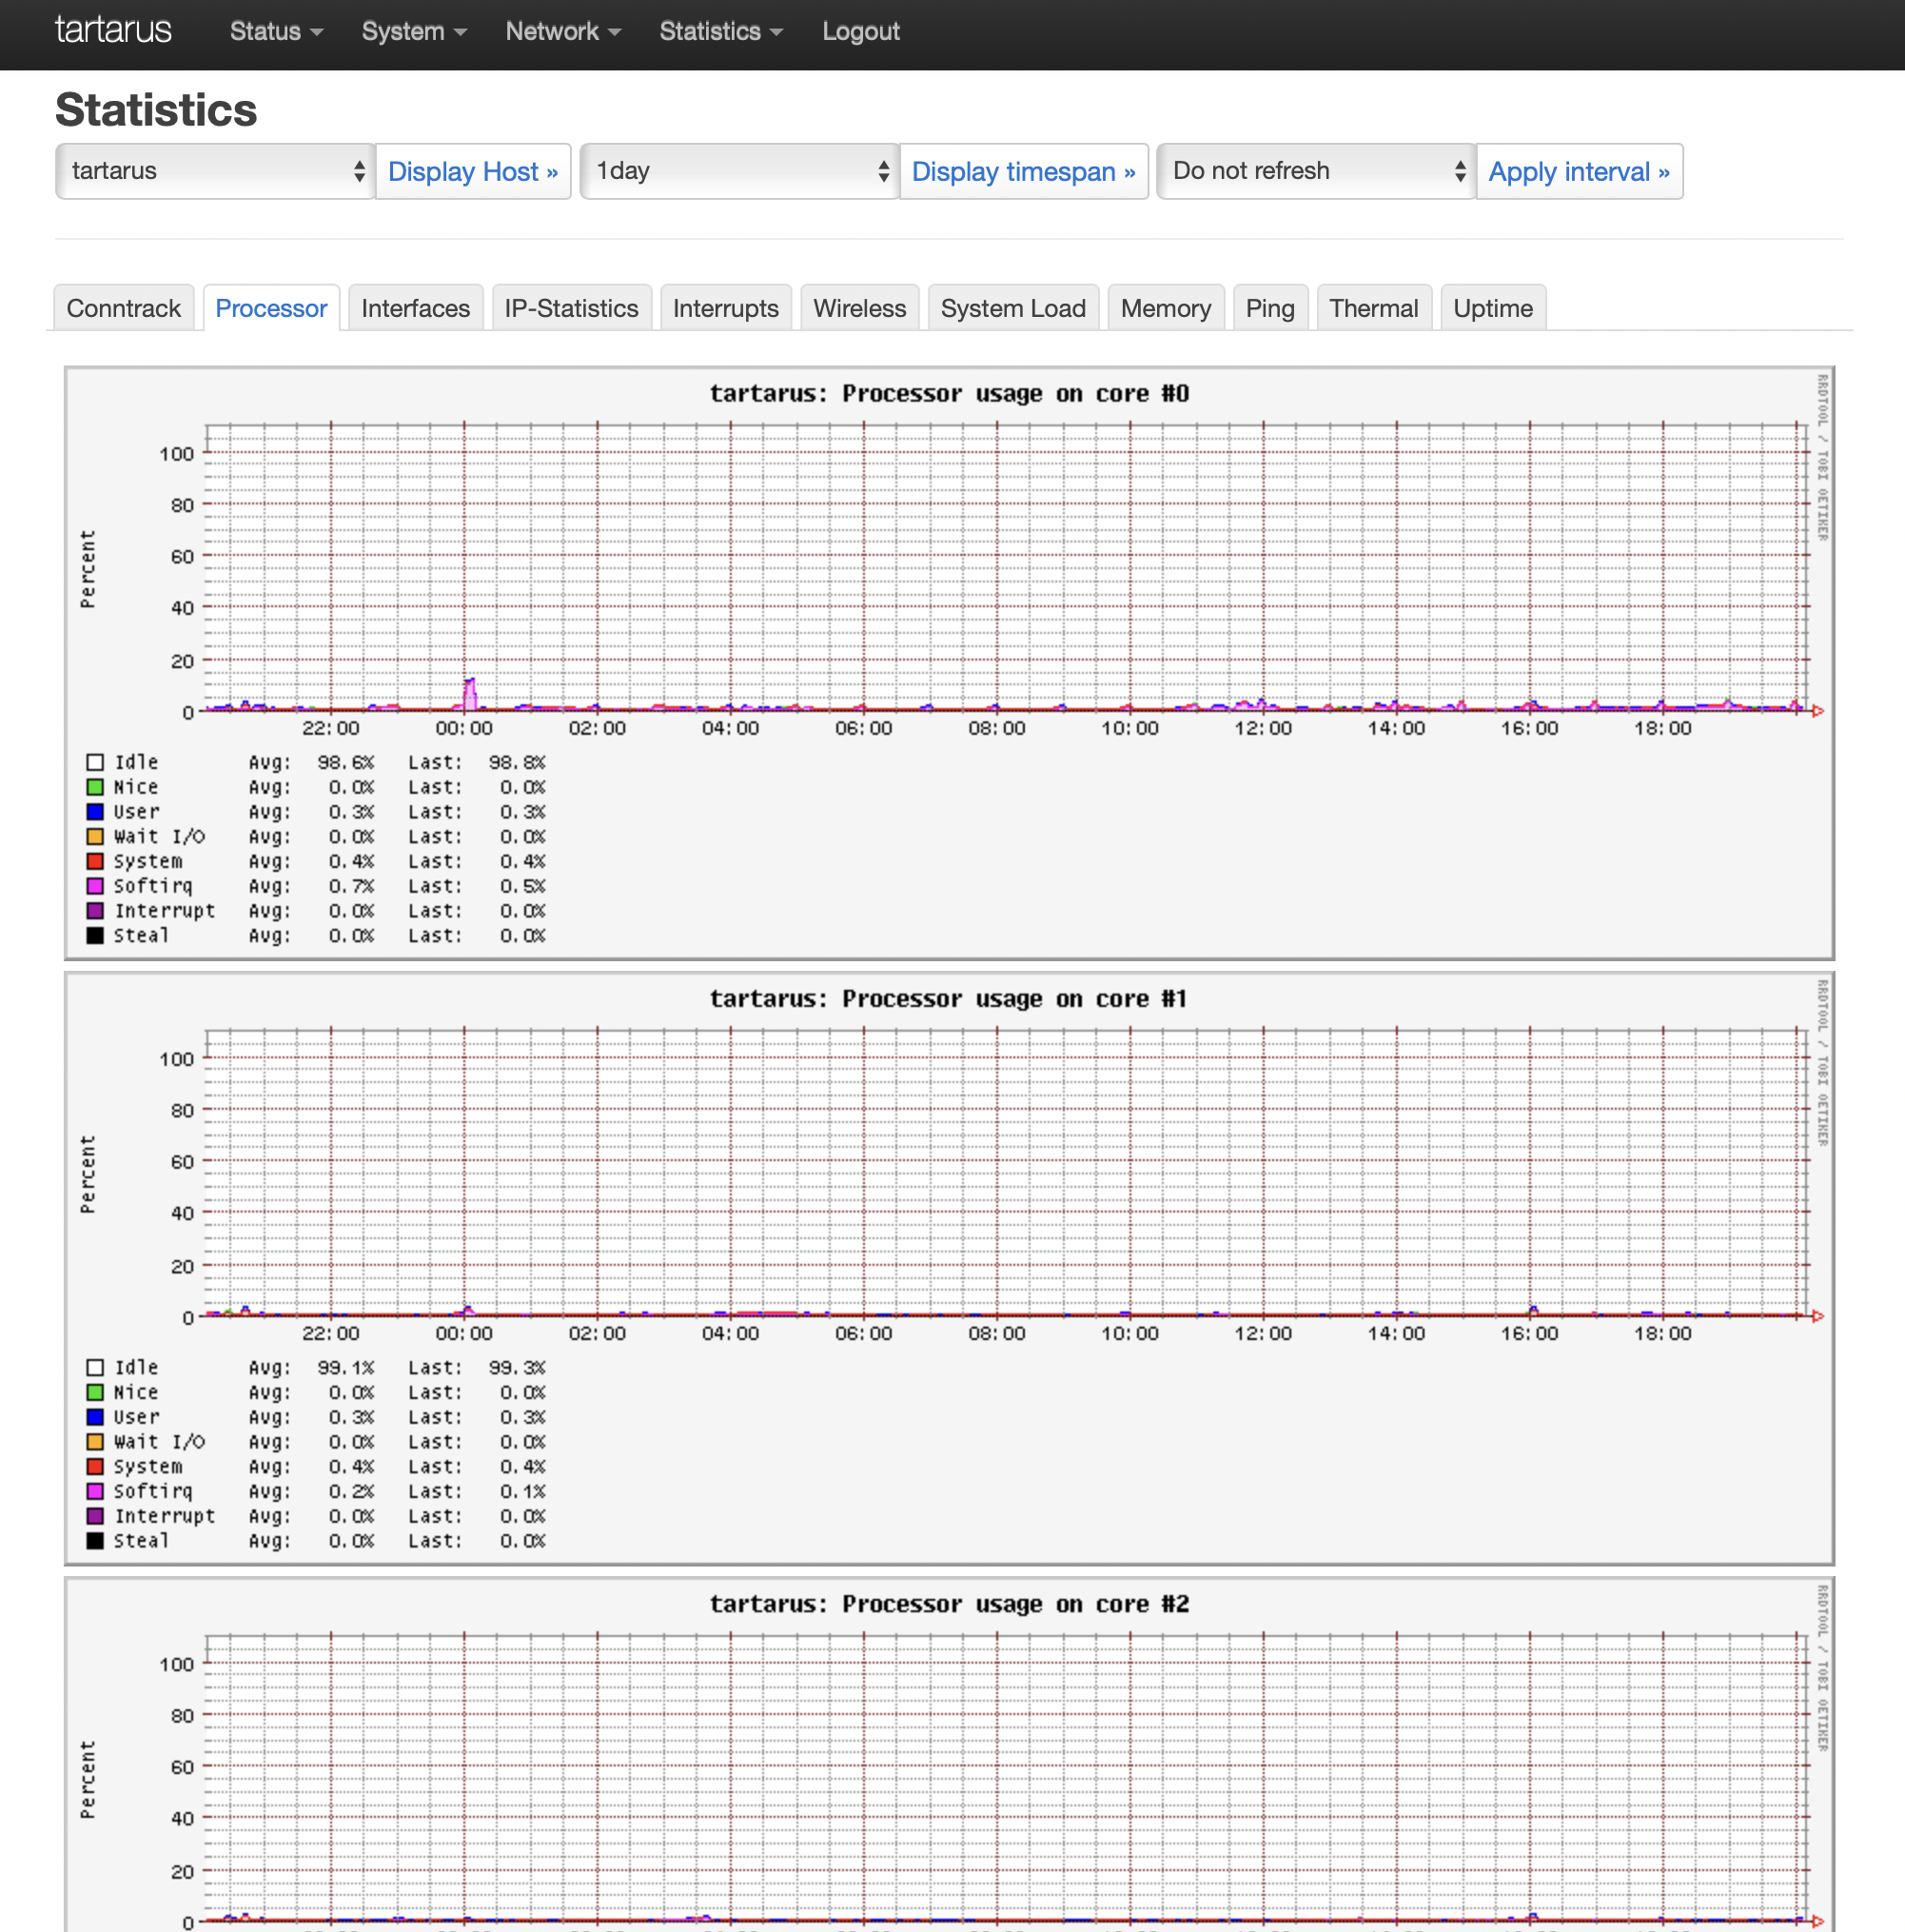Image resolution: width=1905 pixels, height=1932 pixels.
Task: Open the Interrupts tab
Action: click(x=725, y=308)
